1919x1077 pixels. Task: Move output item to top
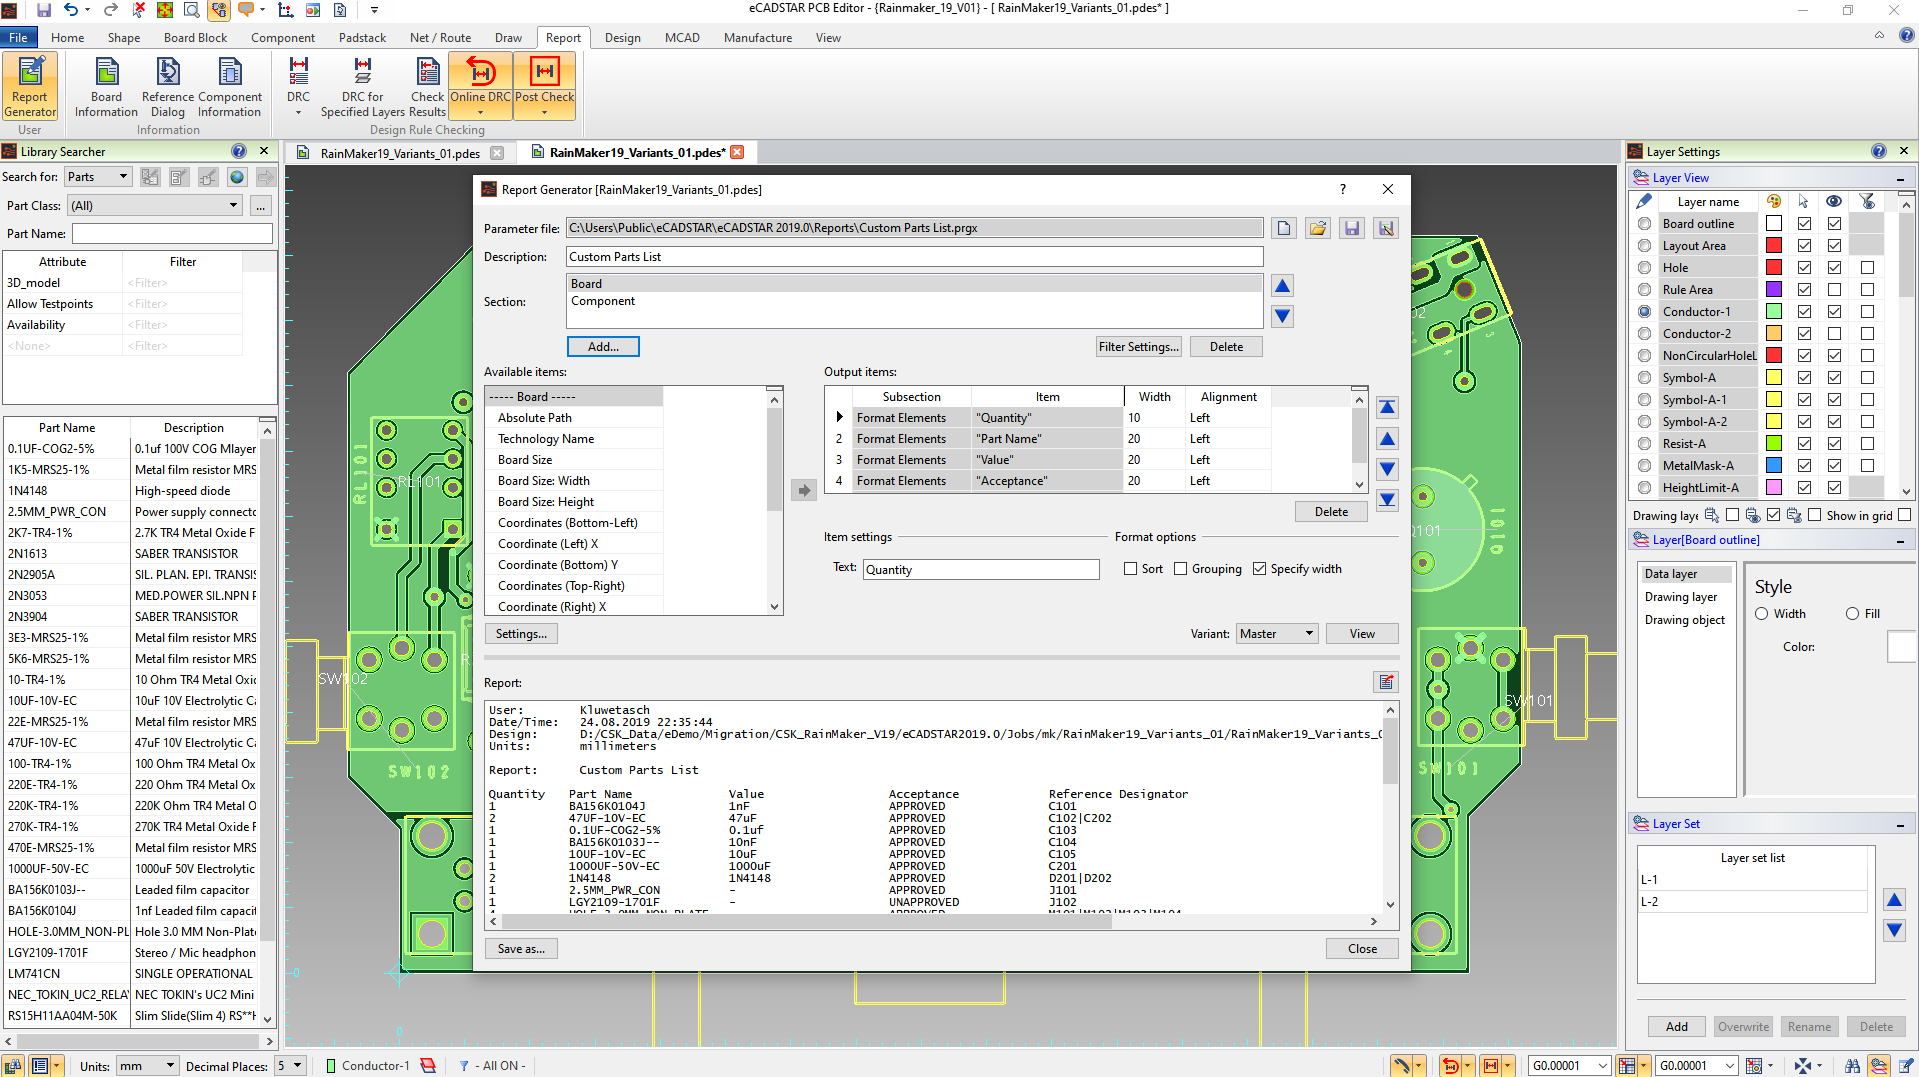[1387, 407]
